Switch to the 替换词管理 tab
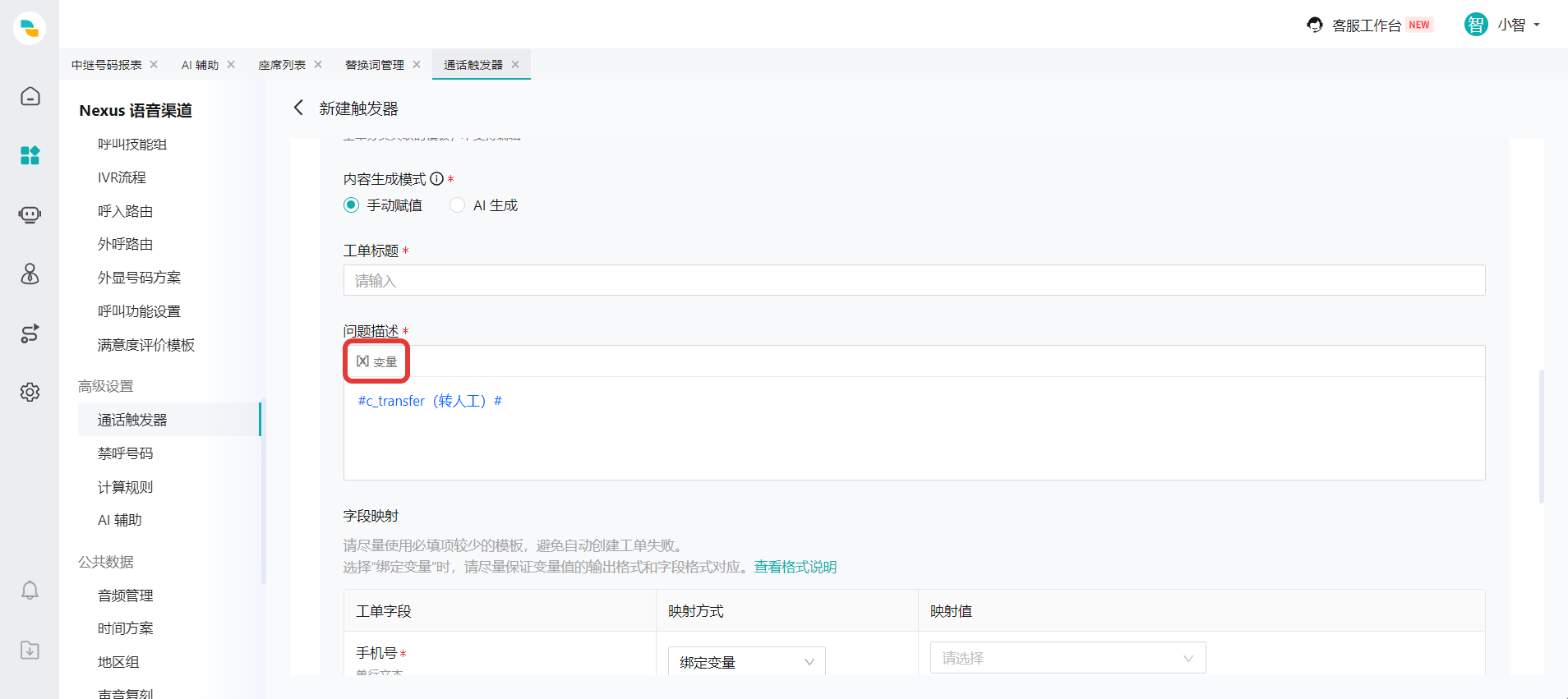Screen dimensions: 1568x699 tap(375, 64)
